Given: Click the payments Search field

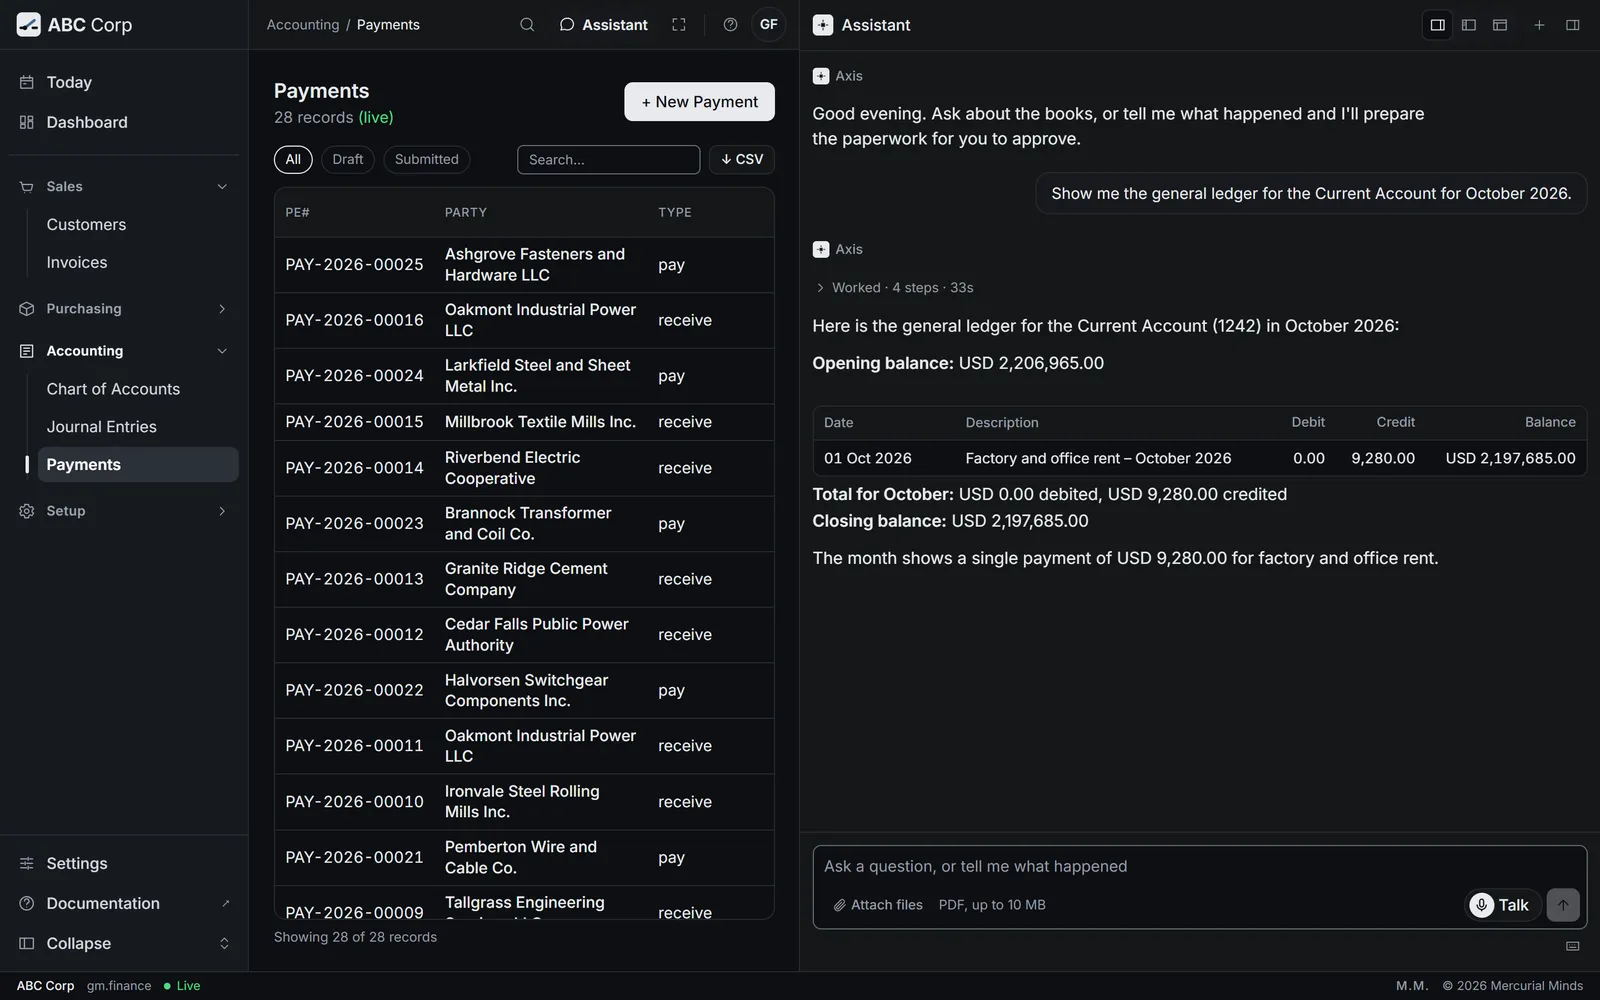Looking at the screenshot, I should click(608, 160).
